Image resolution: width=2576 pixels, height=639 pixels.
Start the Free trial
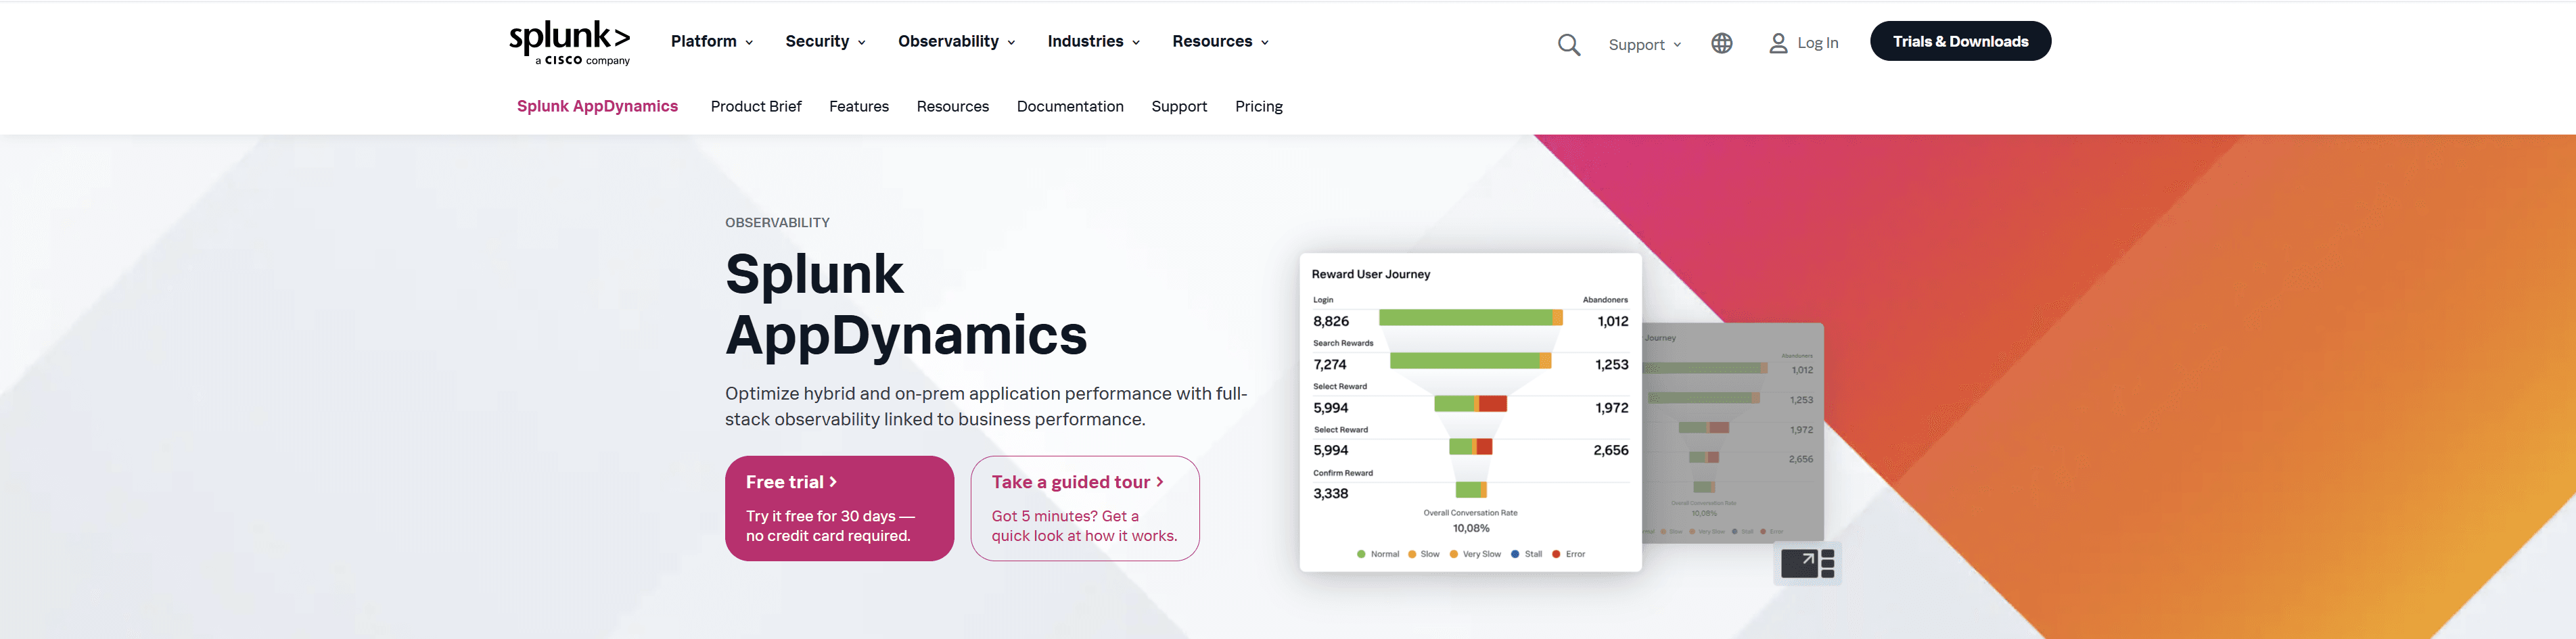pyautogui.click(x=839, y=508)
